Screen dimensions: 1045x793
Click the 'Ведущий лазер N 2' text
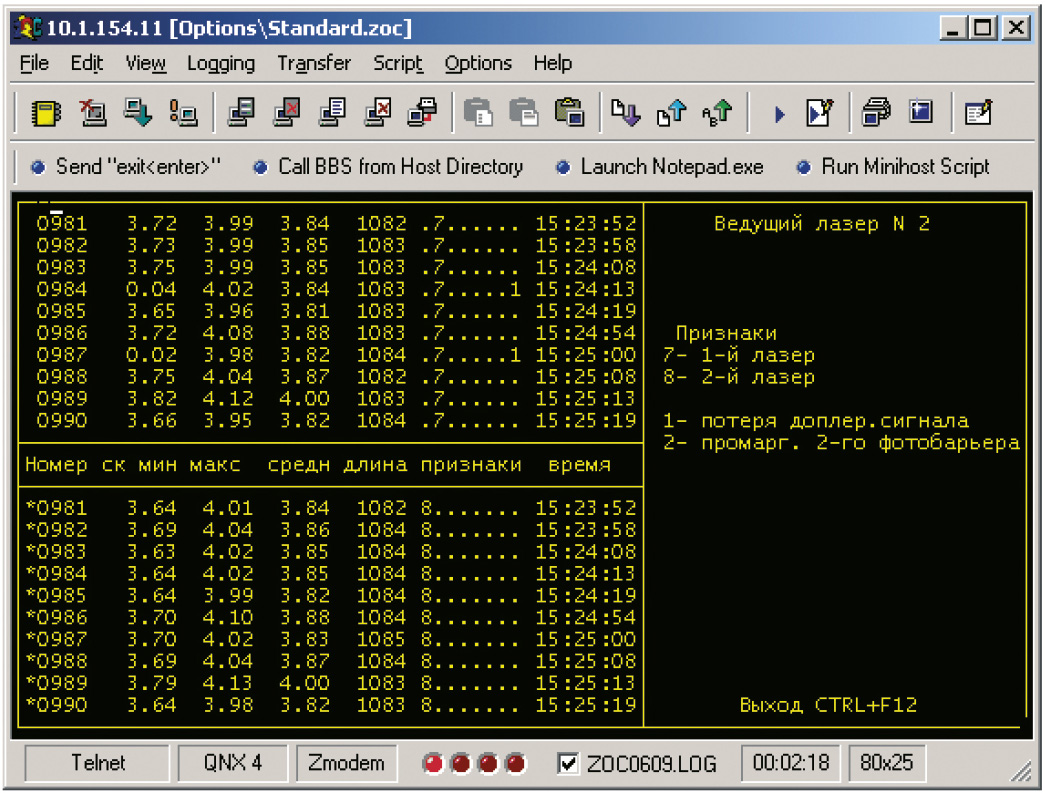coord(822,224)
